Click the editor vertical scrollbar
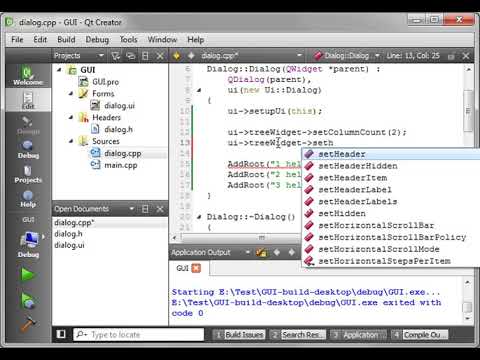The image size is (480, 360). pos(468,110)
